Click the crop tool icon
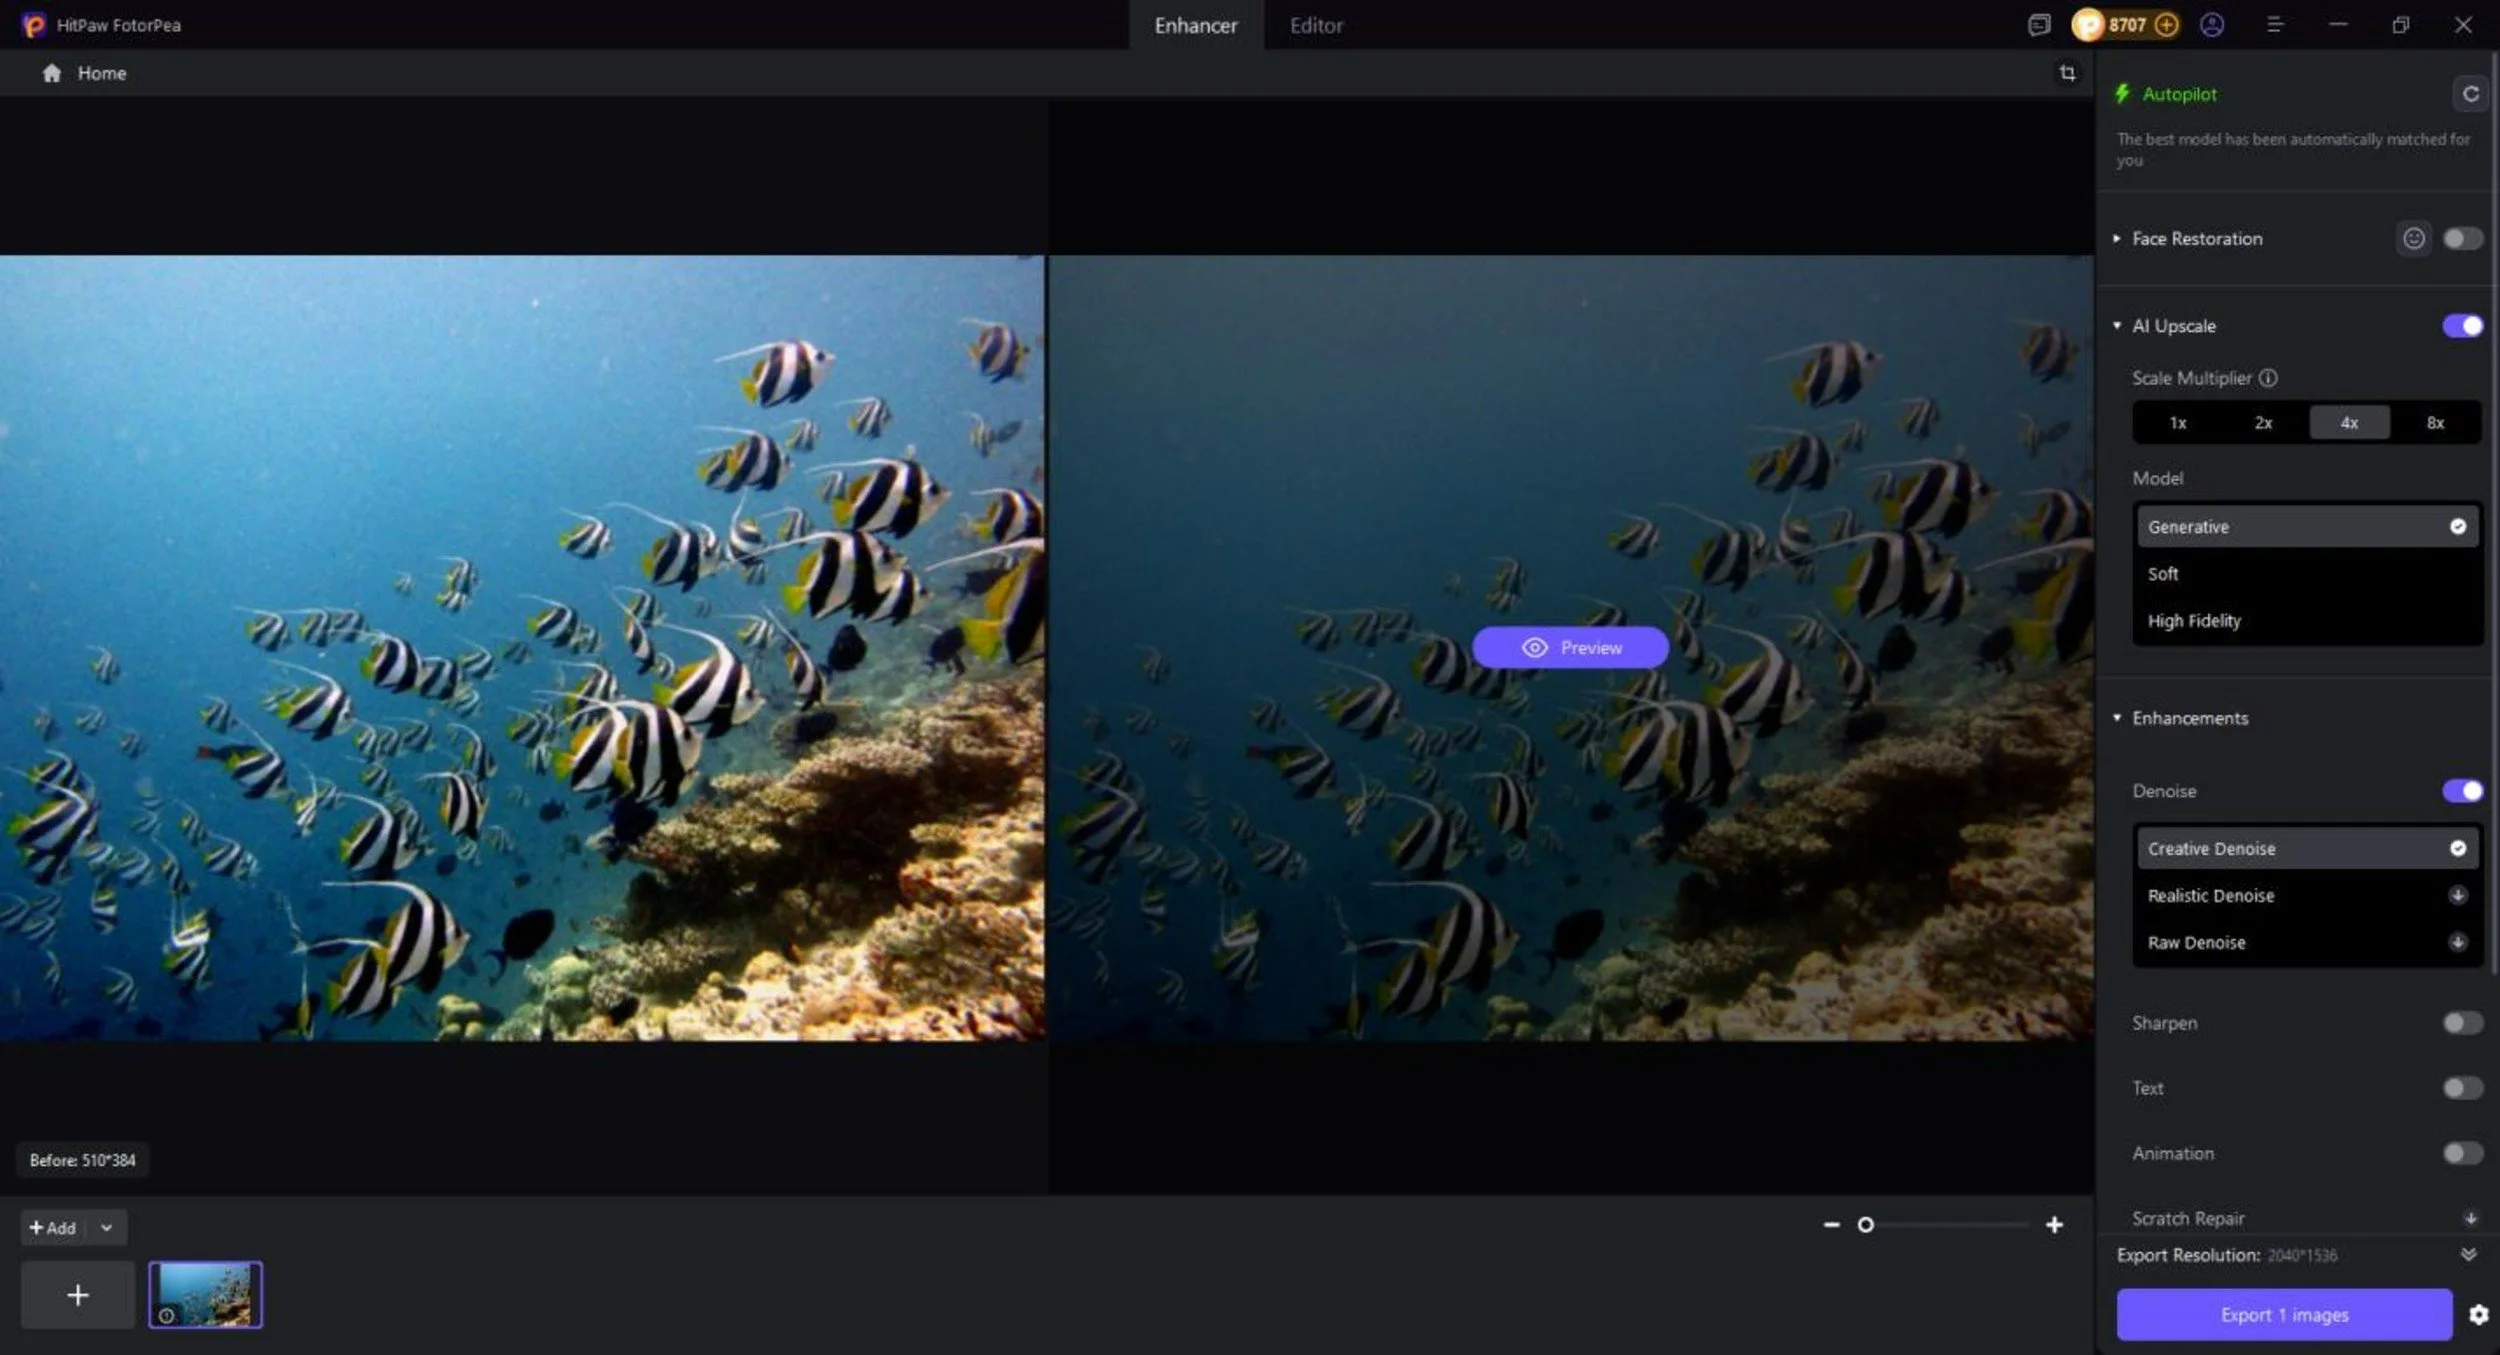2500x1355 pixels. (2067, 73)
